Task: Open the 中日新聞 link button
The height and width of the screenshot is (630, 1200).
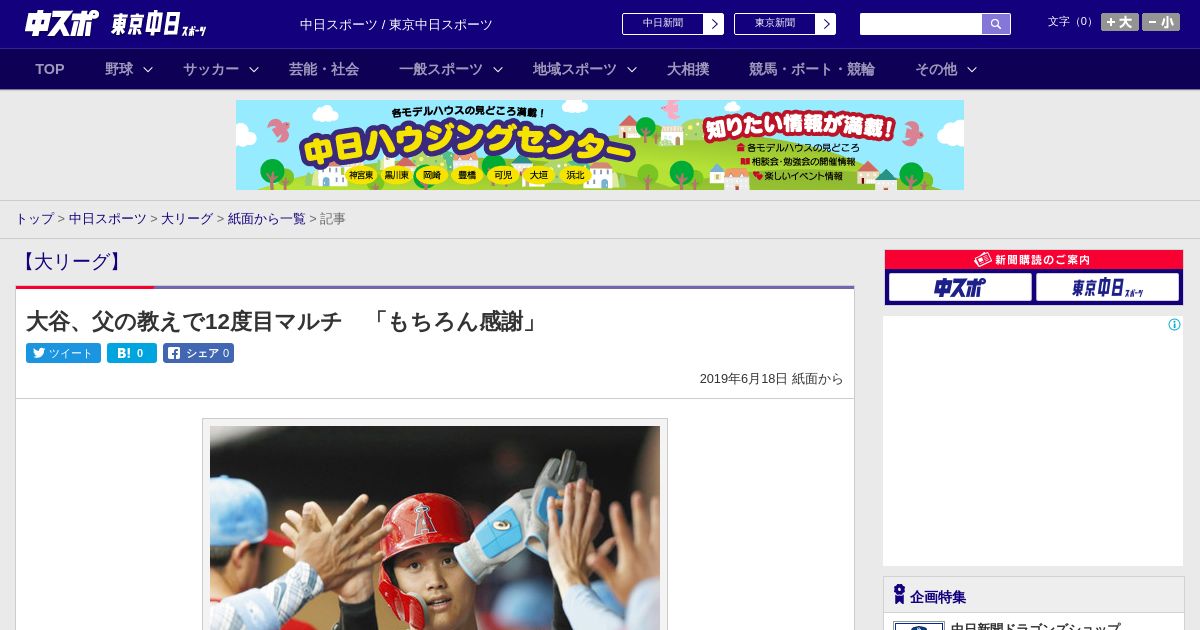Action: pyautogui.click(x=663, y=24)
